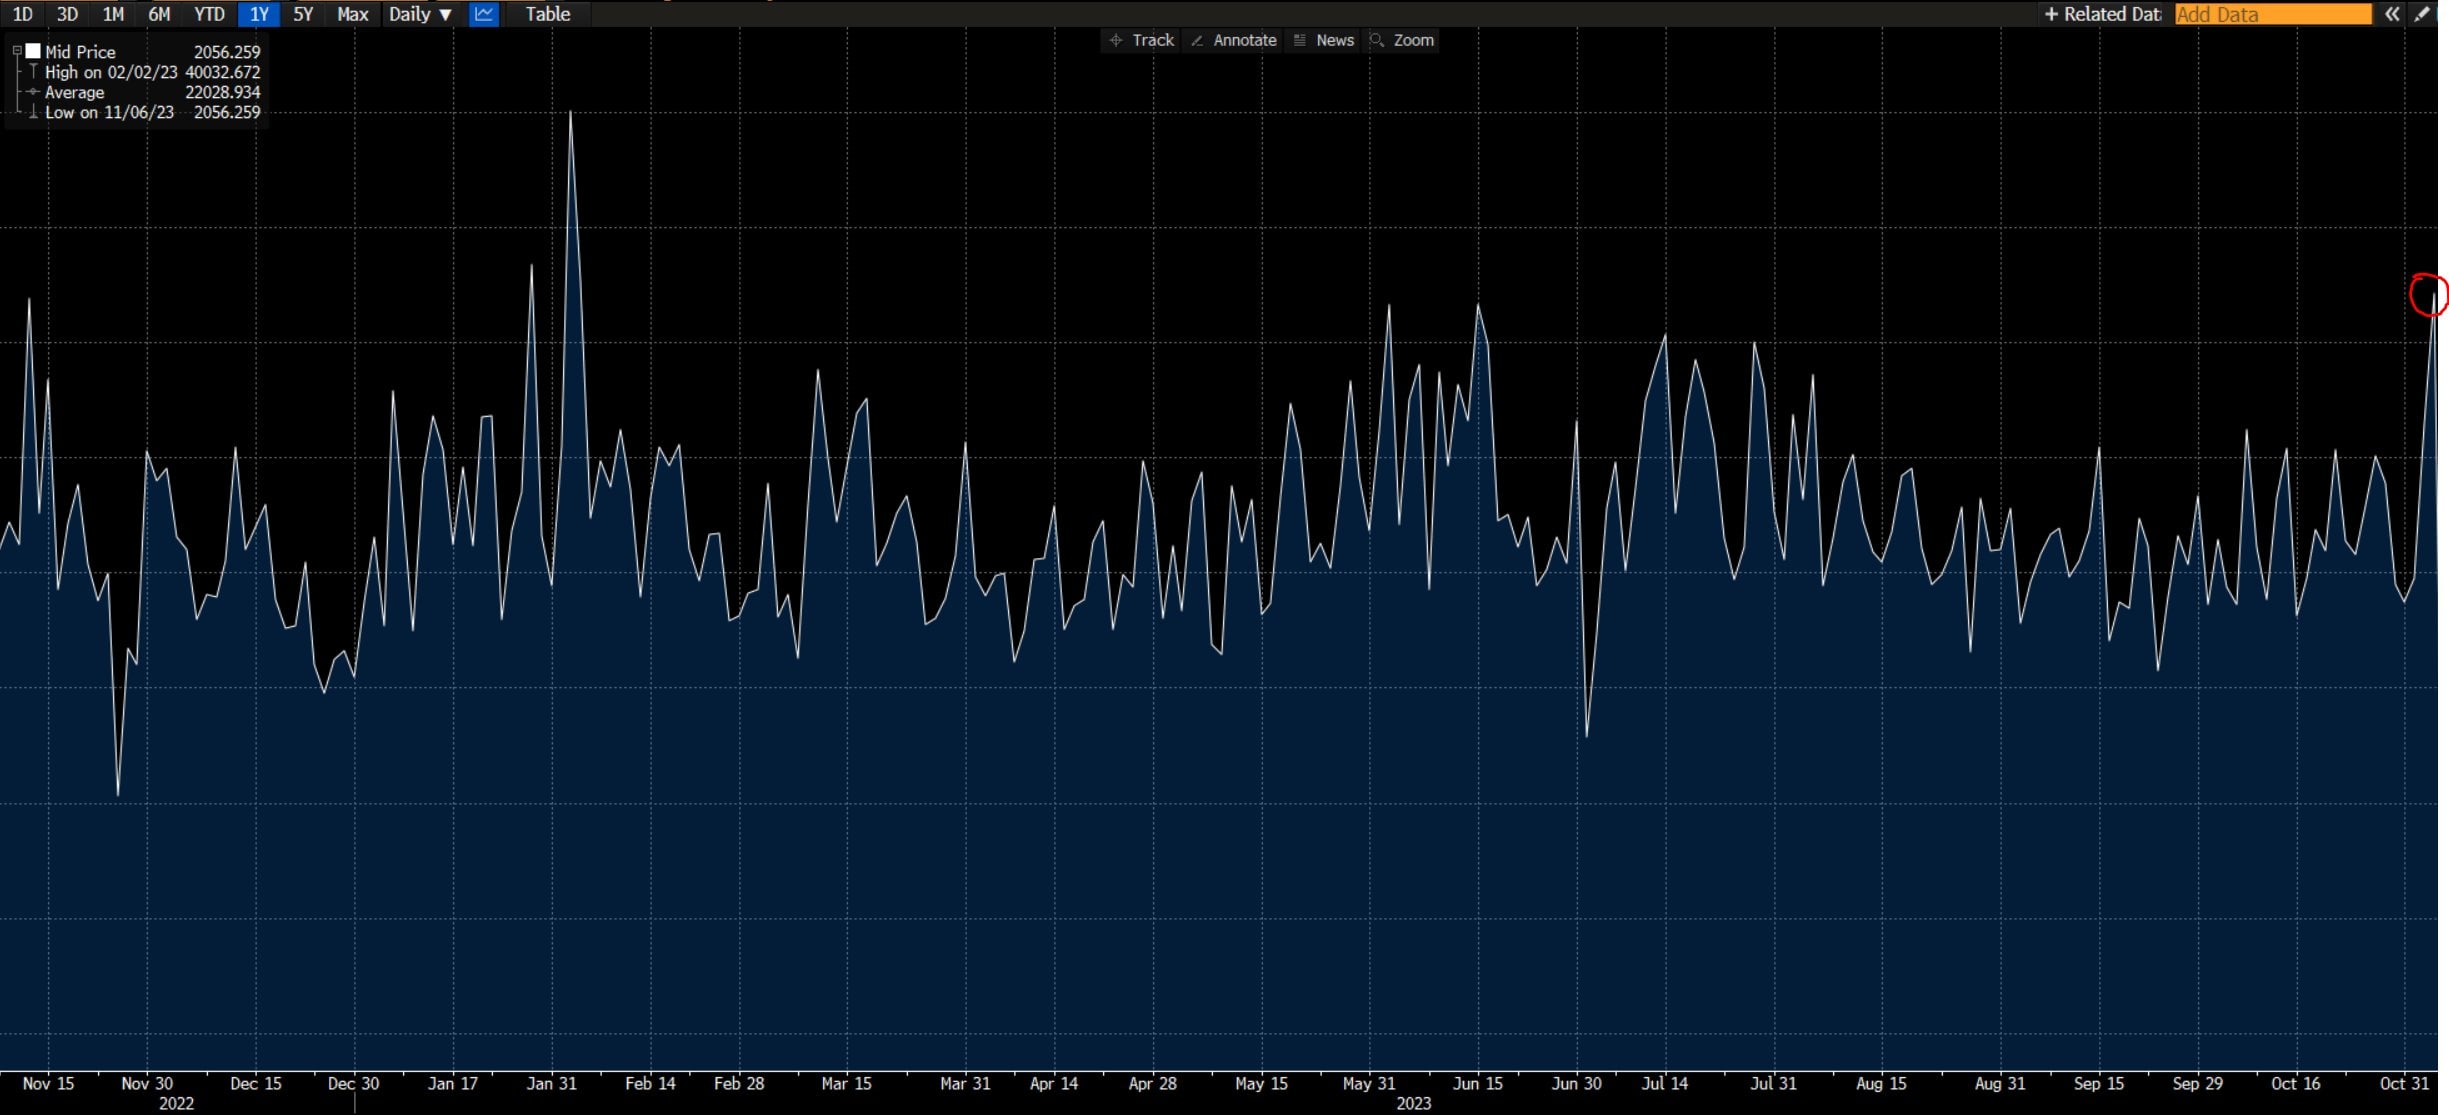
Task: Select the 6M time range
Action: click(159, 14)
